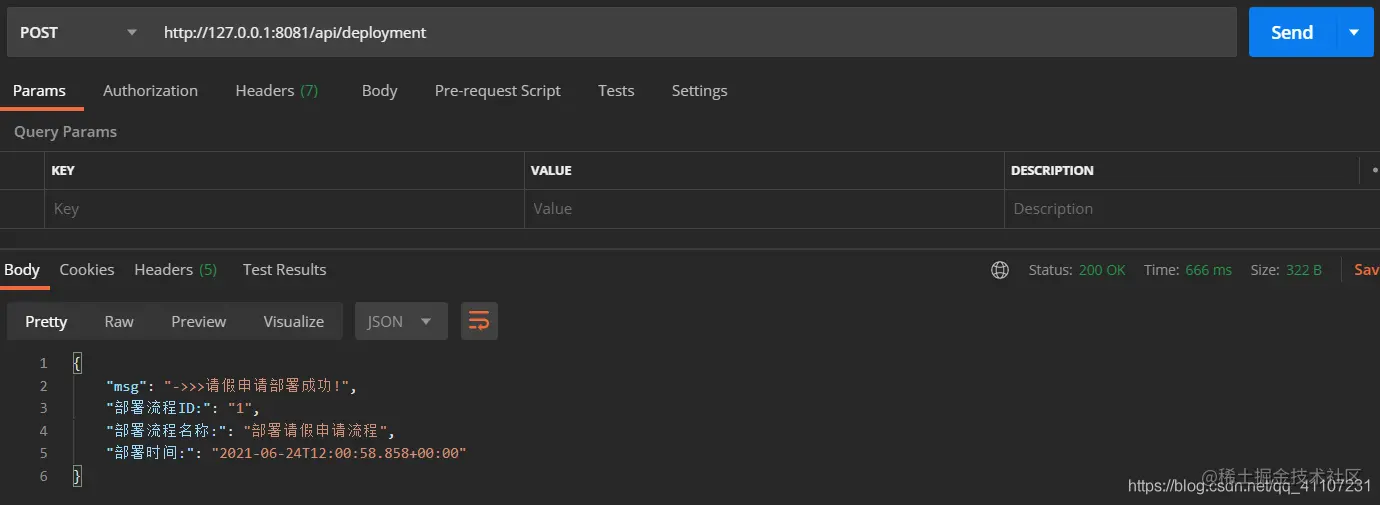Open the request Body tab
The image size is (1380, 505).
click(x=380, y=90)
